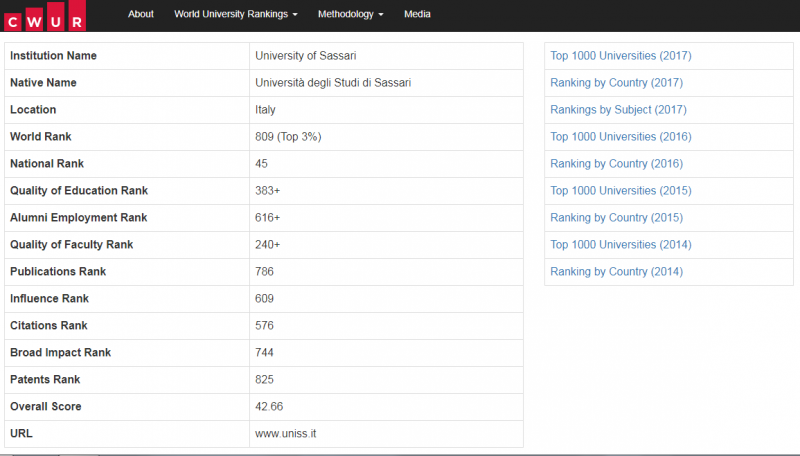
Task: Open the About page
Action: (141, 14)
